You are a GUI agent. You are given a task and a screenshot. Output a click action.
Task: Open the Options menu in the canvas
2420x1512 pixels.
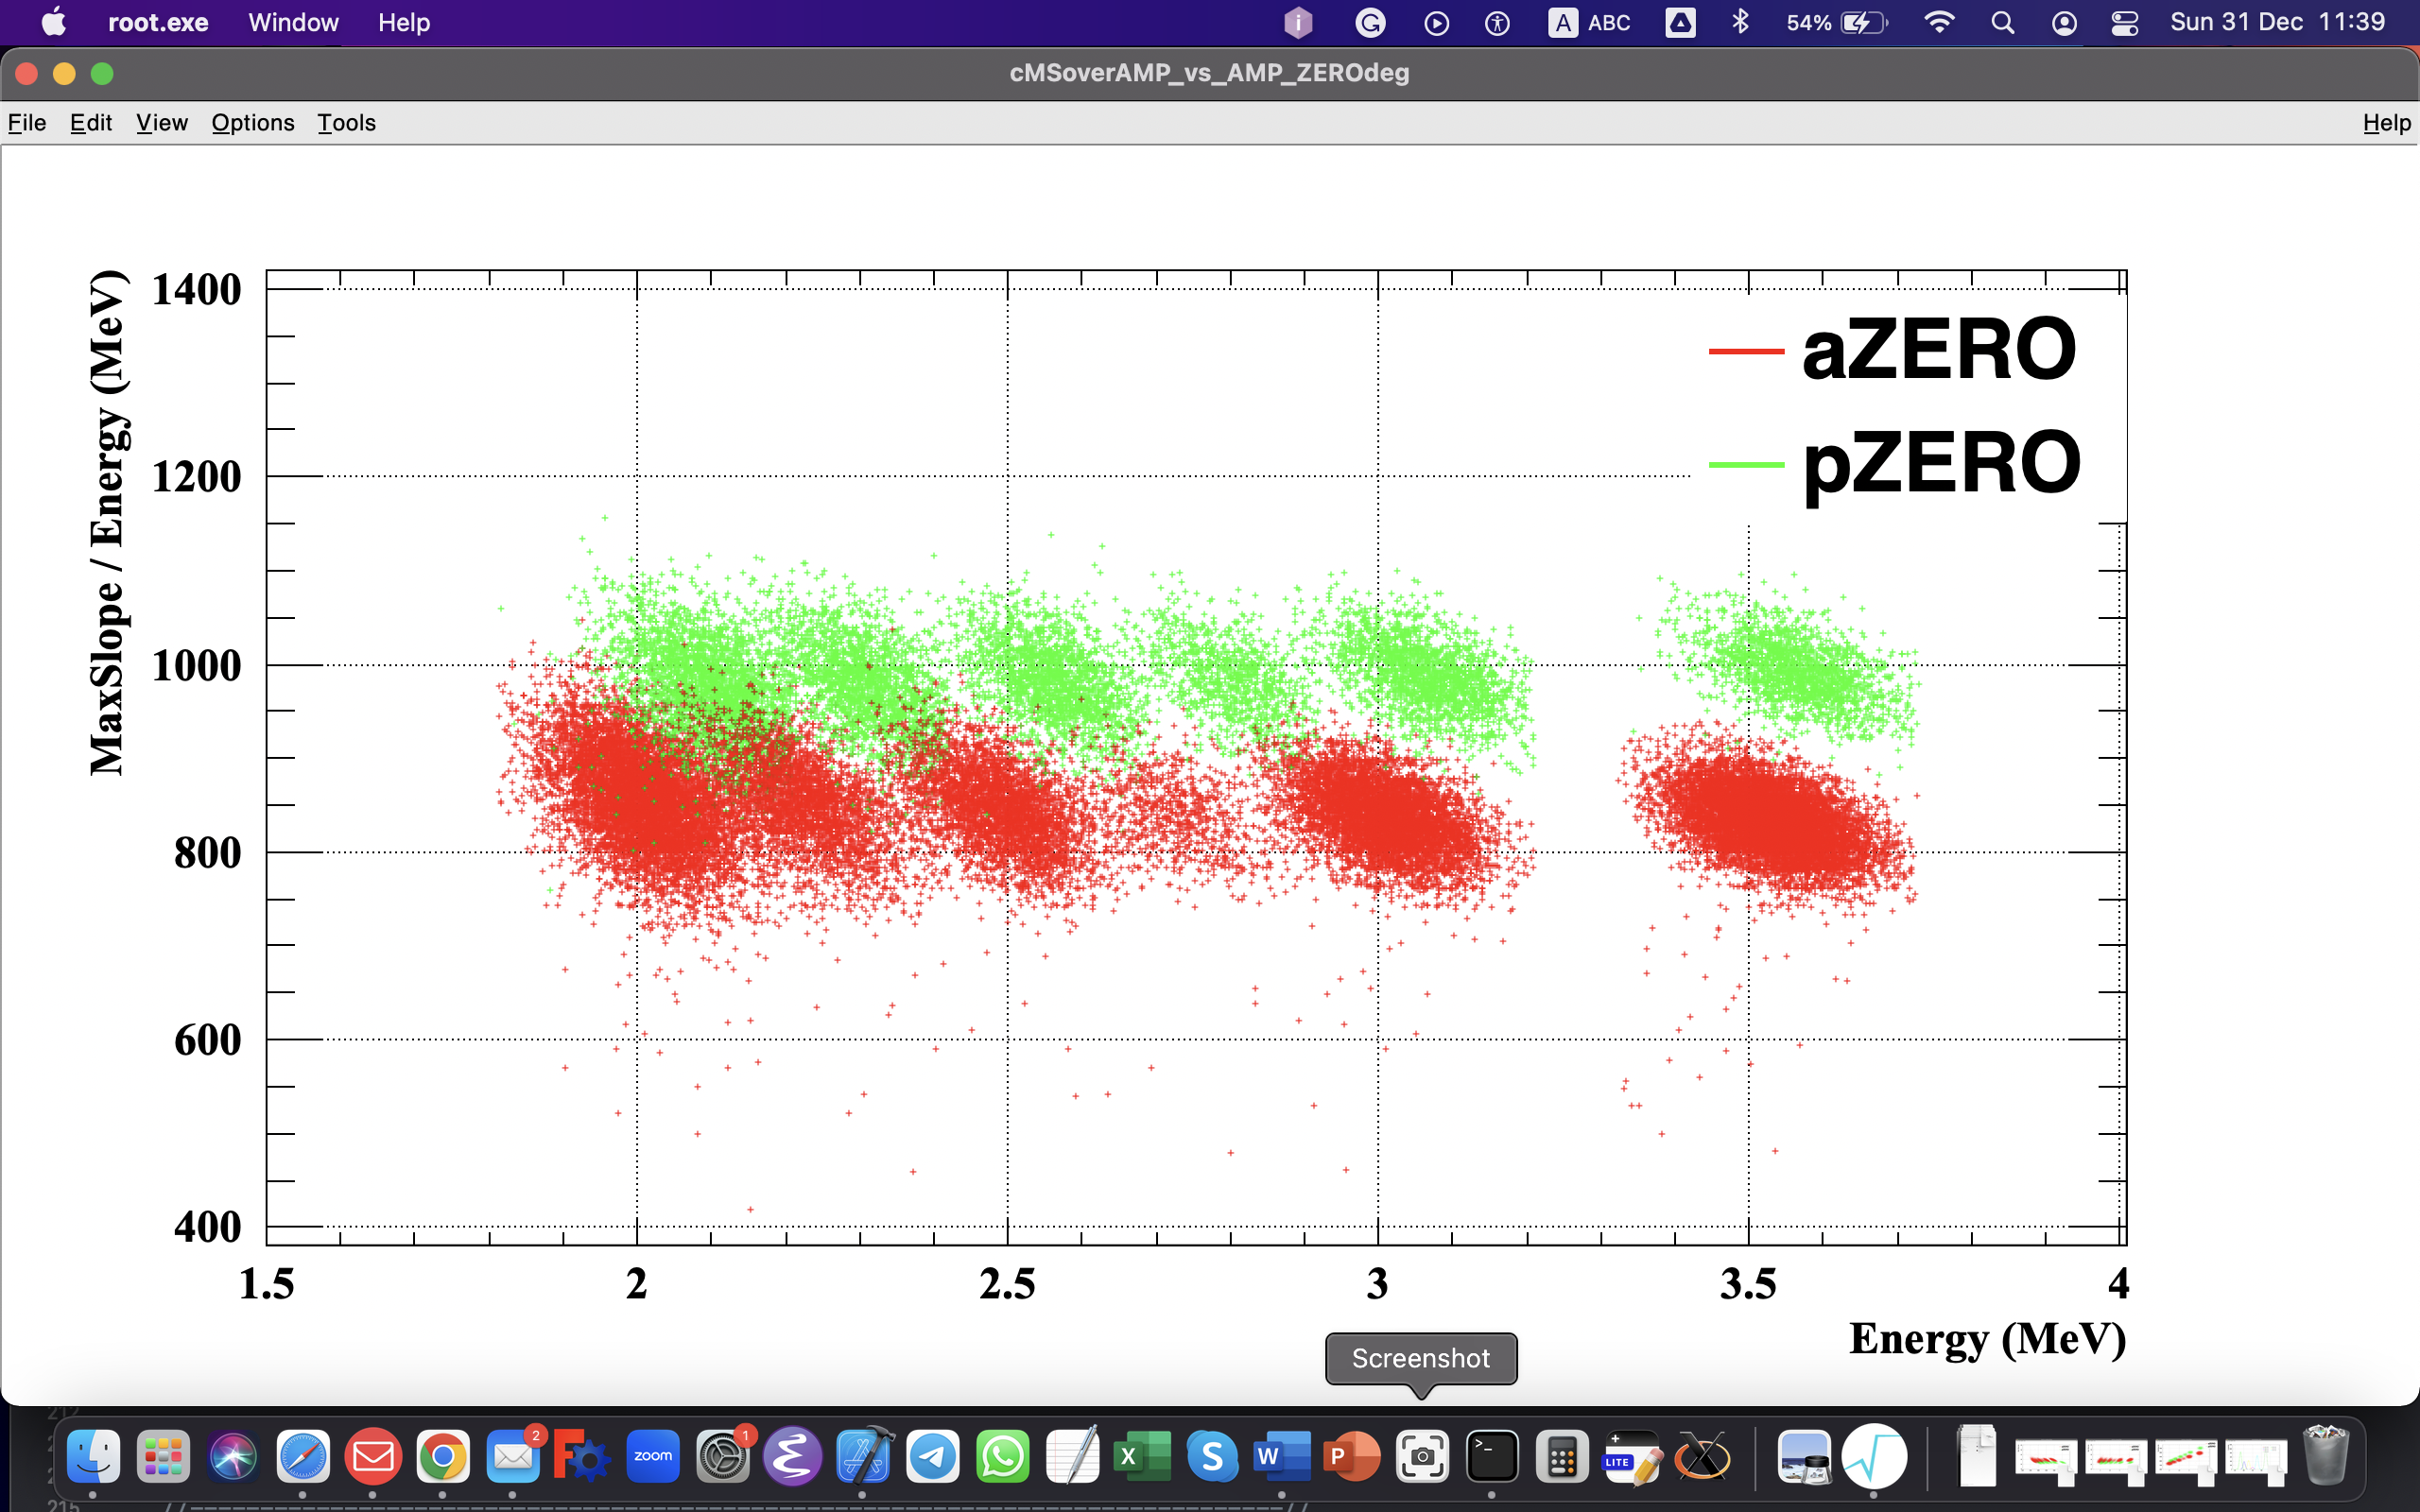tap(252, 122)
